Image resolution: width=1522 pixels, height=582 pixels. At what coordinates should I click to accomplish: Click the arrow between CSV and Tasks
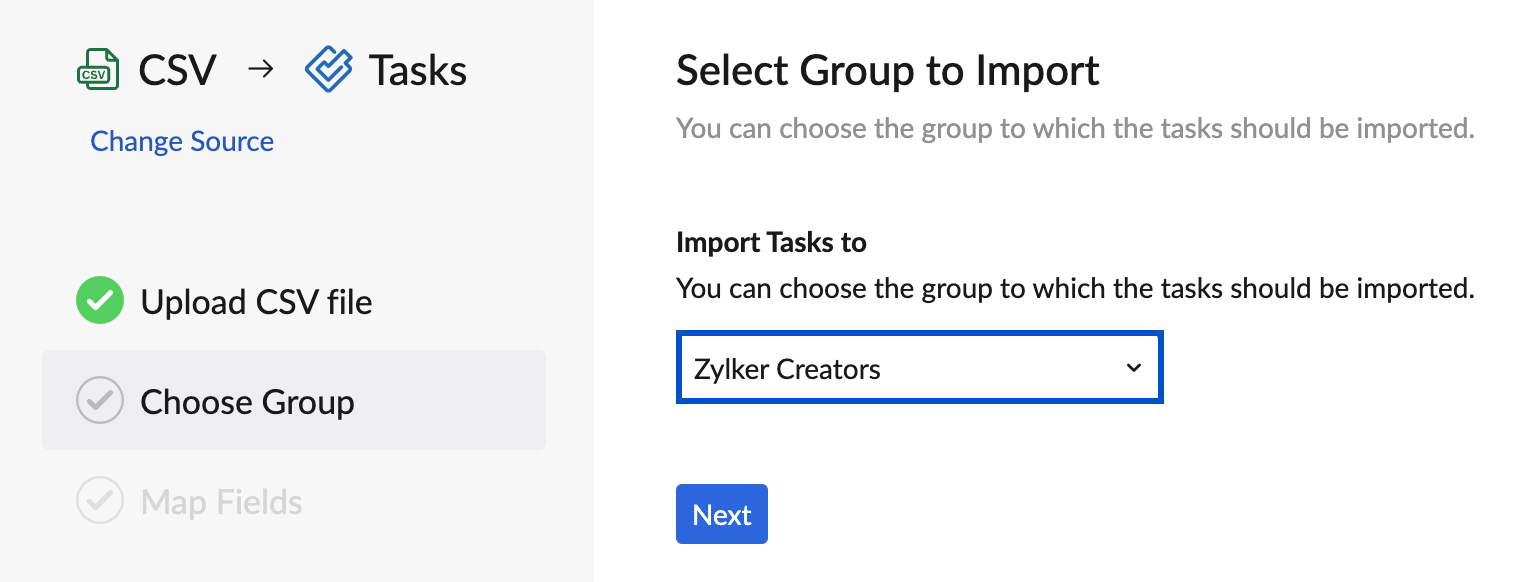pos(260,70)
